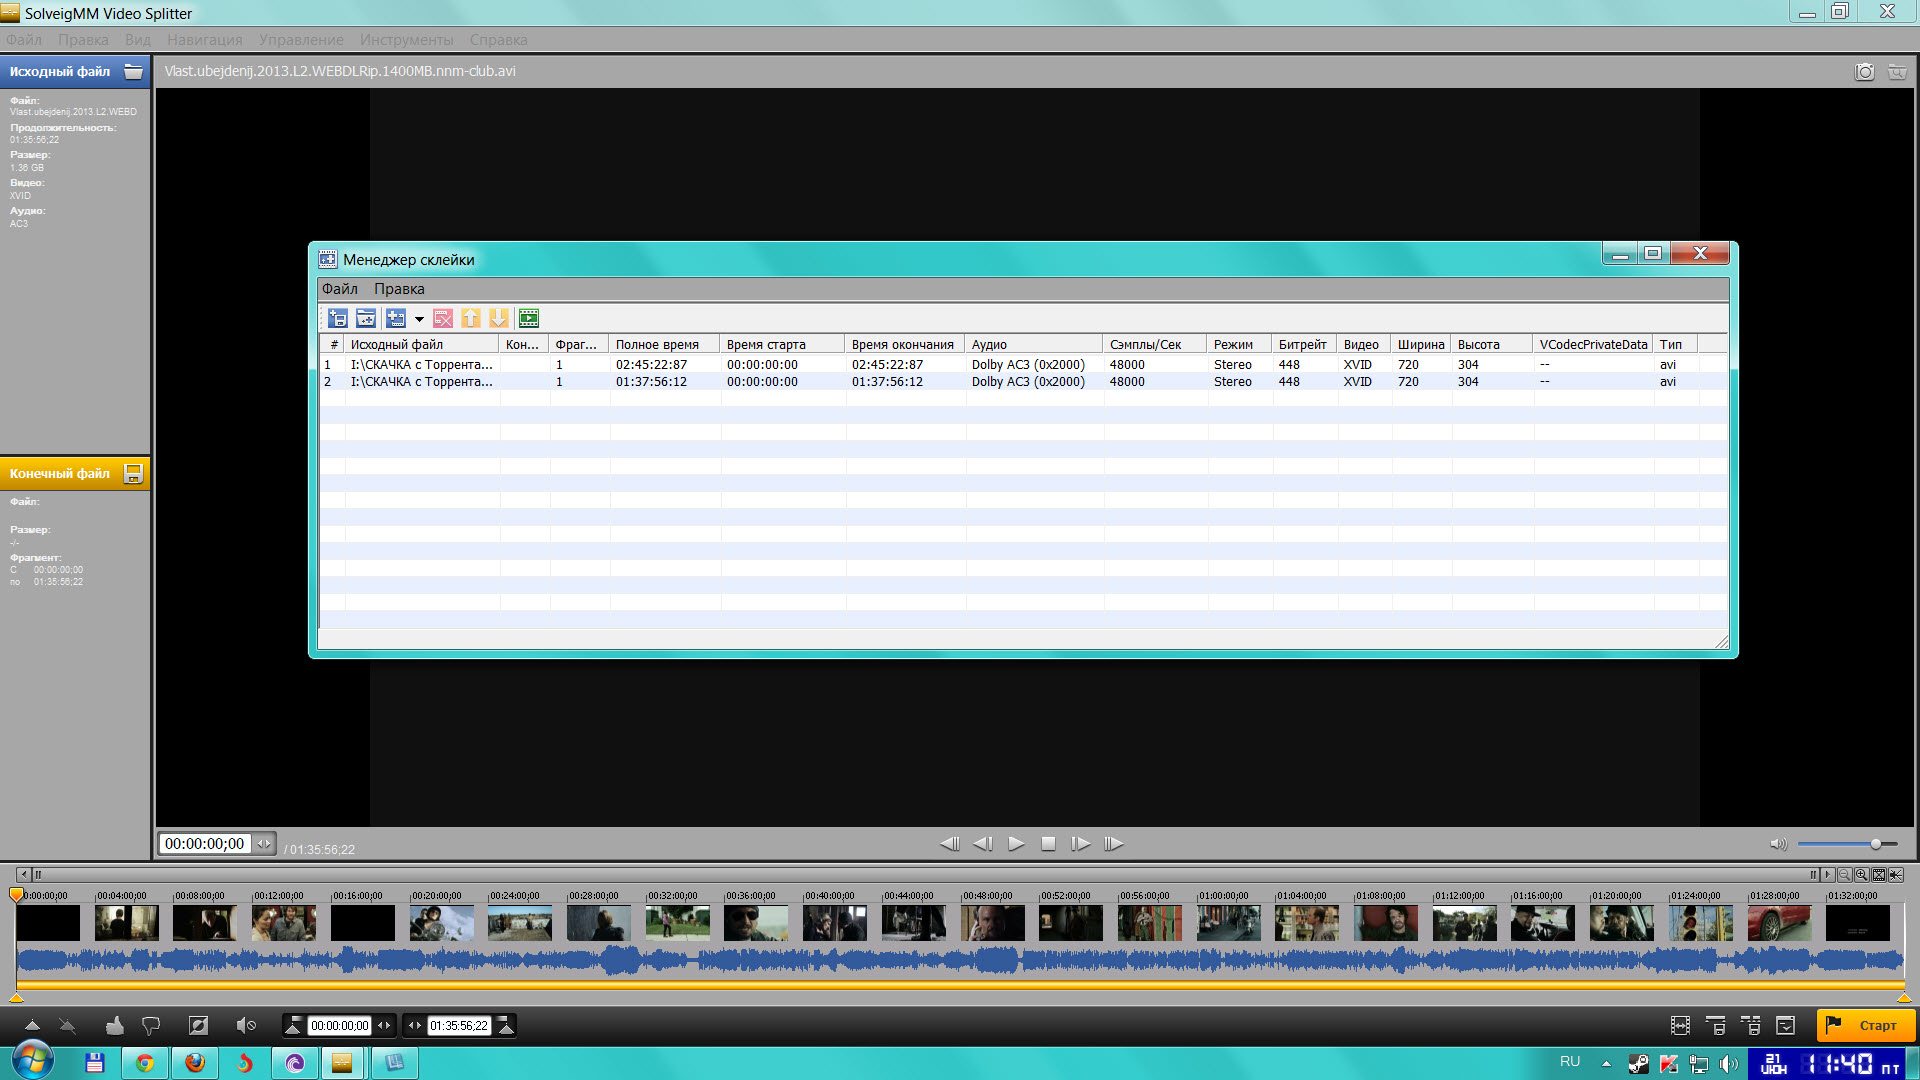Toggle the invert fragments button
The image size is (1920, 1080).
tap(198, 1025)
